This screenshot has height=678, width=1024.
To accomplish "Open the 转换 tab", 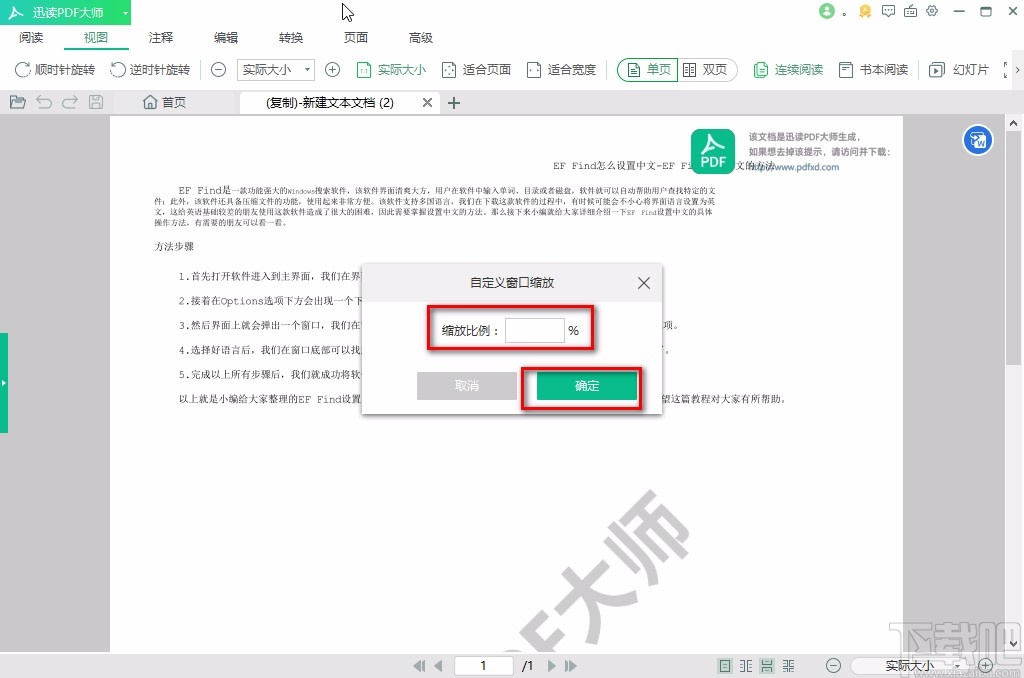I will [x=291, y=37].
